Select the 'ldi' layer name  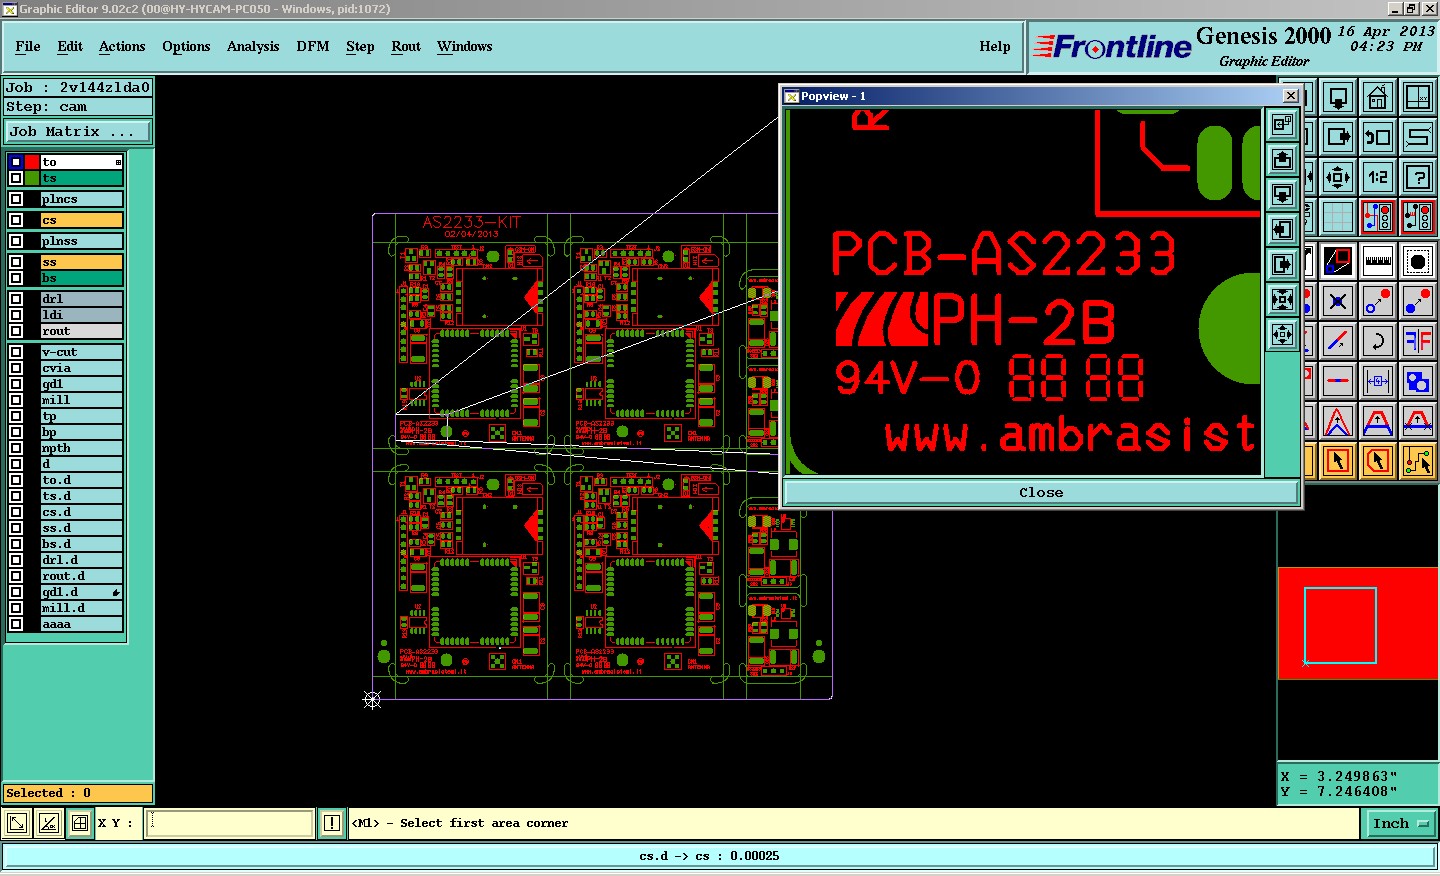[82, 315]
